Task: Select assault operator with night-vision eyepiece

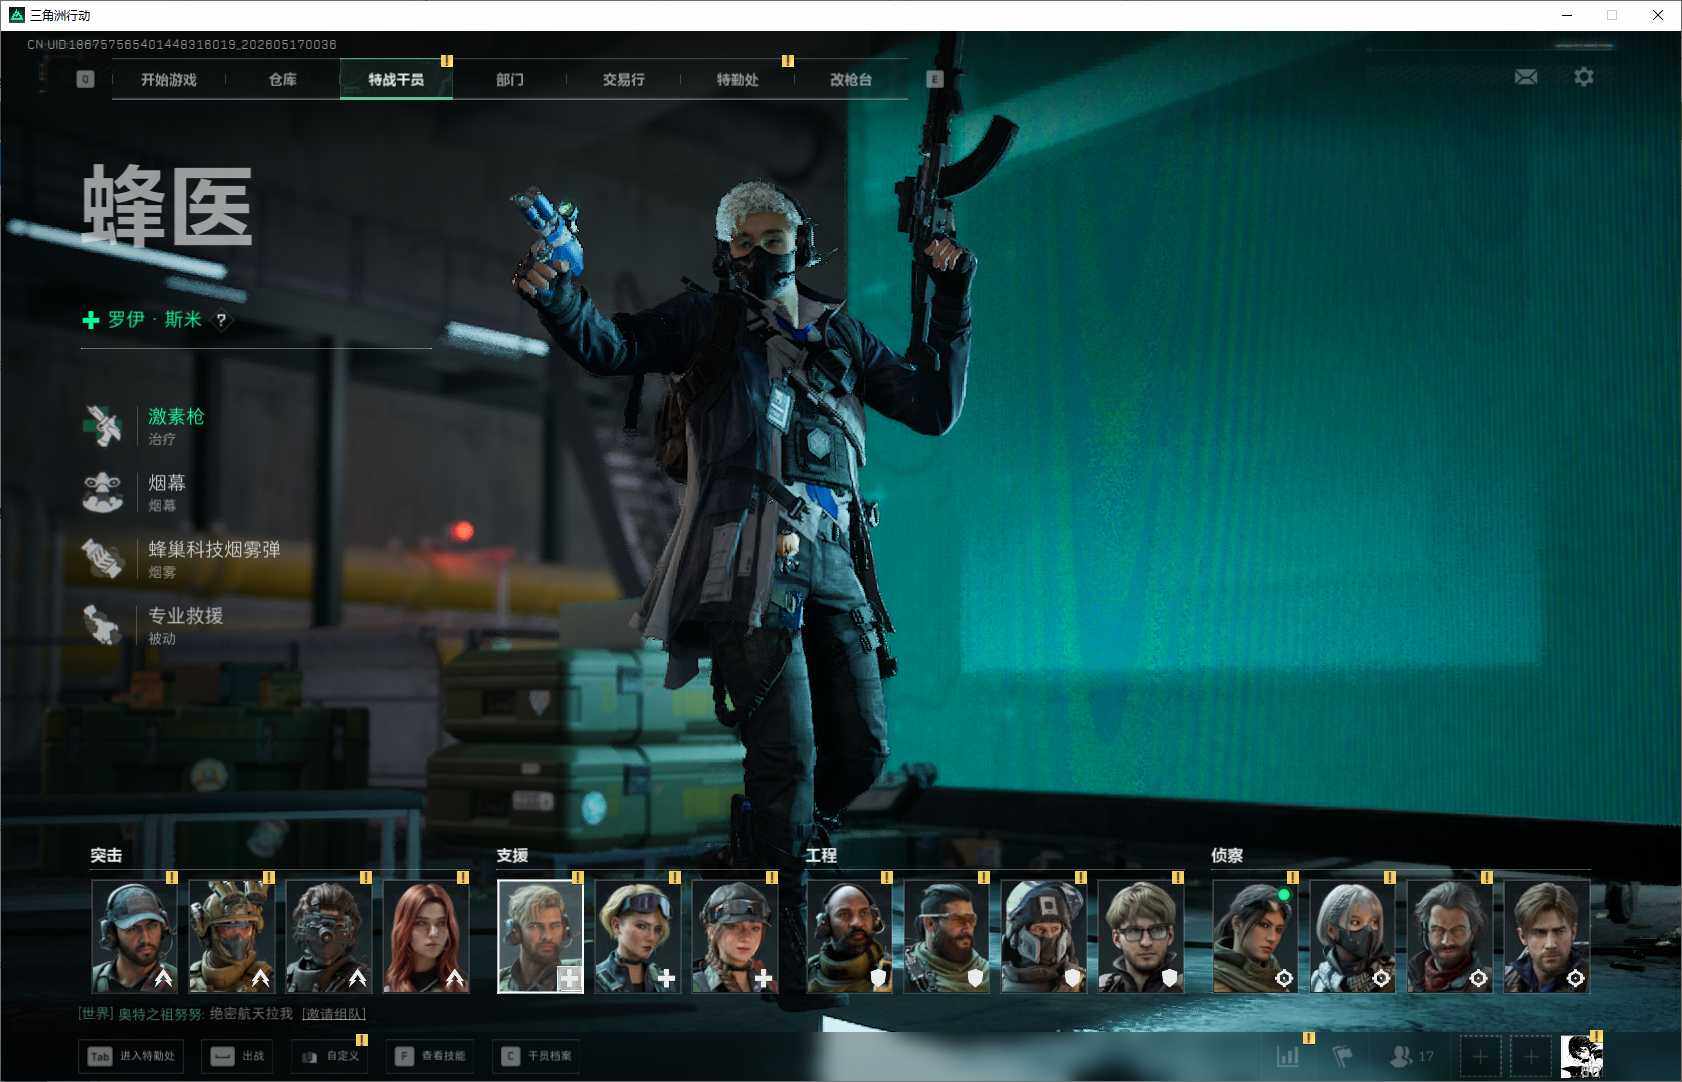Action: pos(329,936)
